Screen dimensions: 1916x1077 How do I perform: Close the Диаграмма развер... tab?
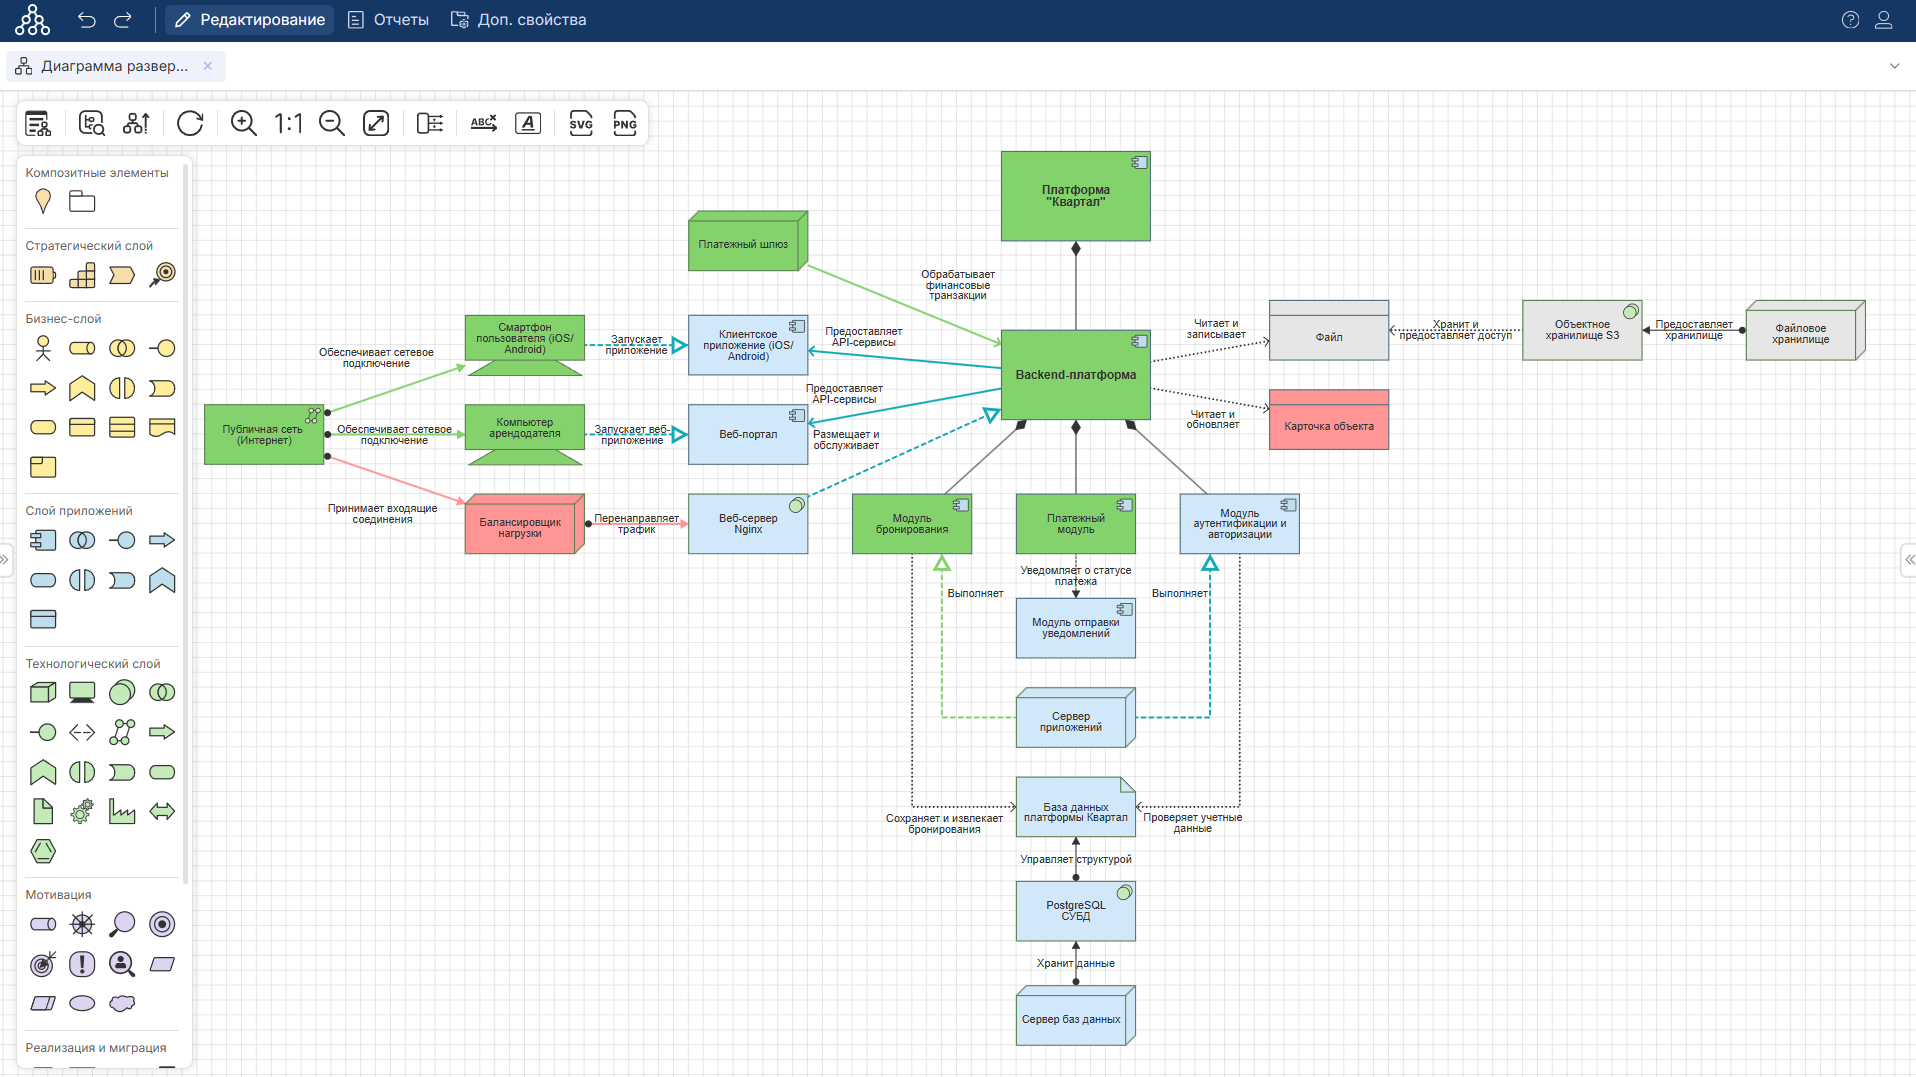coord(208,66)
